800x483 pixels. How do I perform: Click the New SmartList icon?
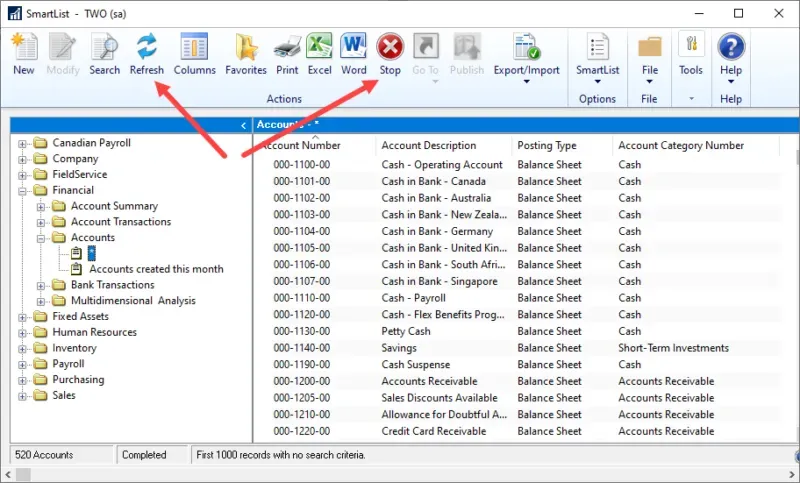[x=23, y=53]
